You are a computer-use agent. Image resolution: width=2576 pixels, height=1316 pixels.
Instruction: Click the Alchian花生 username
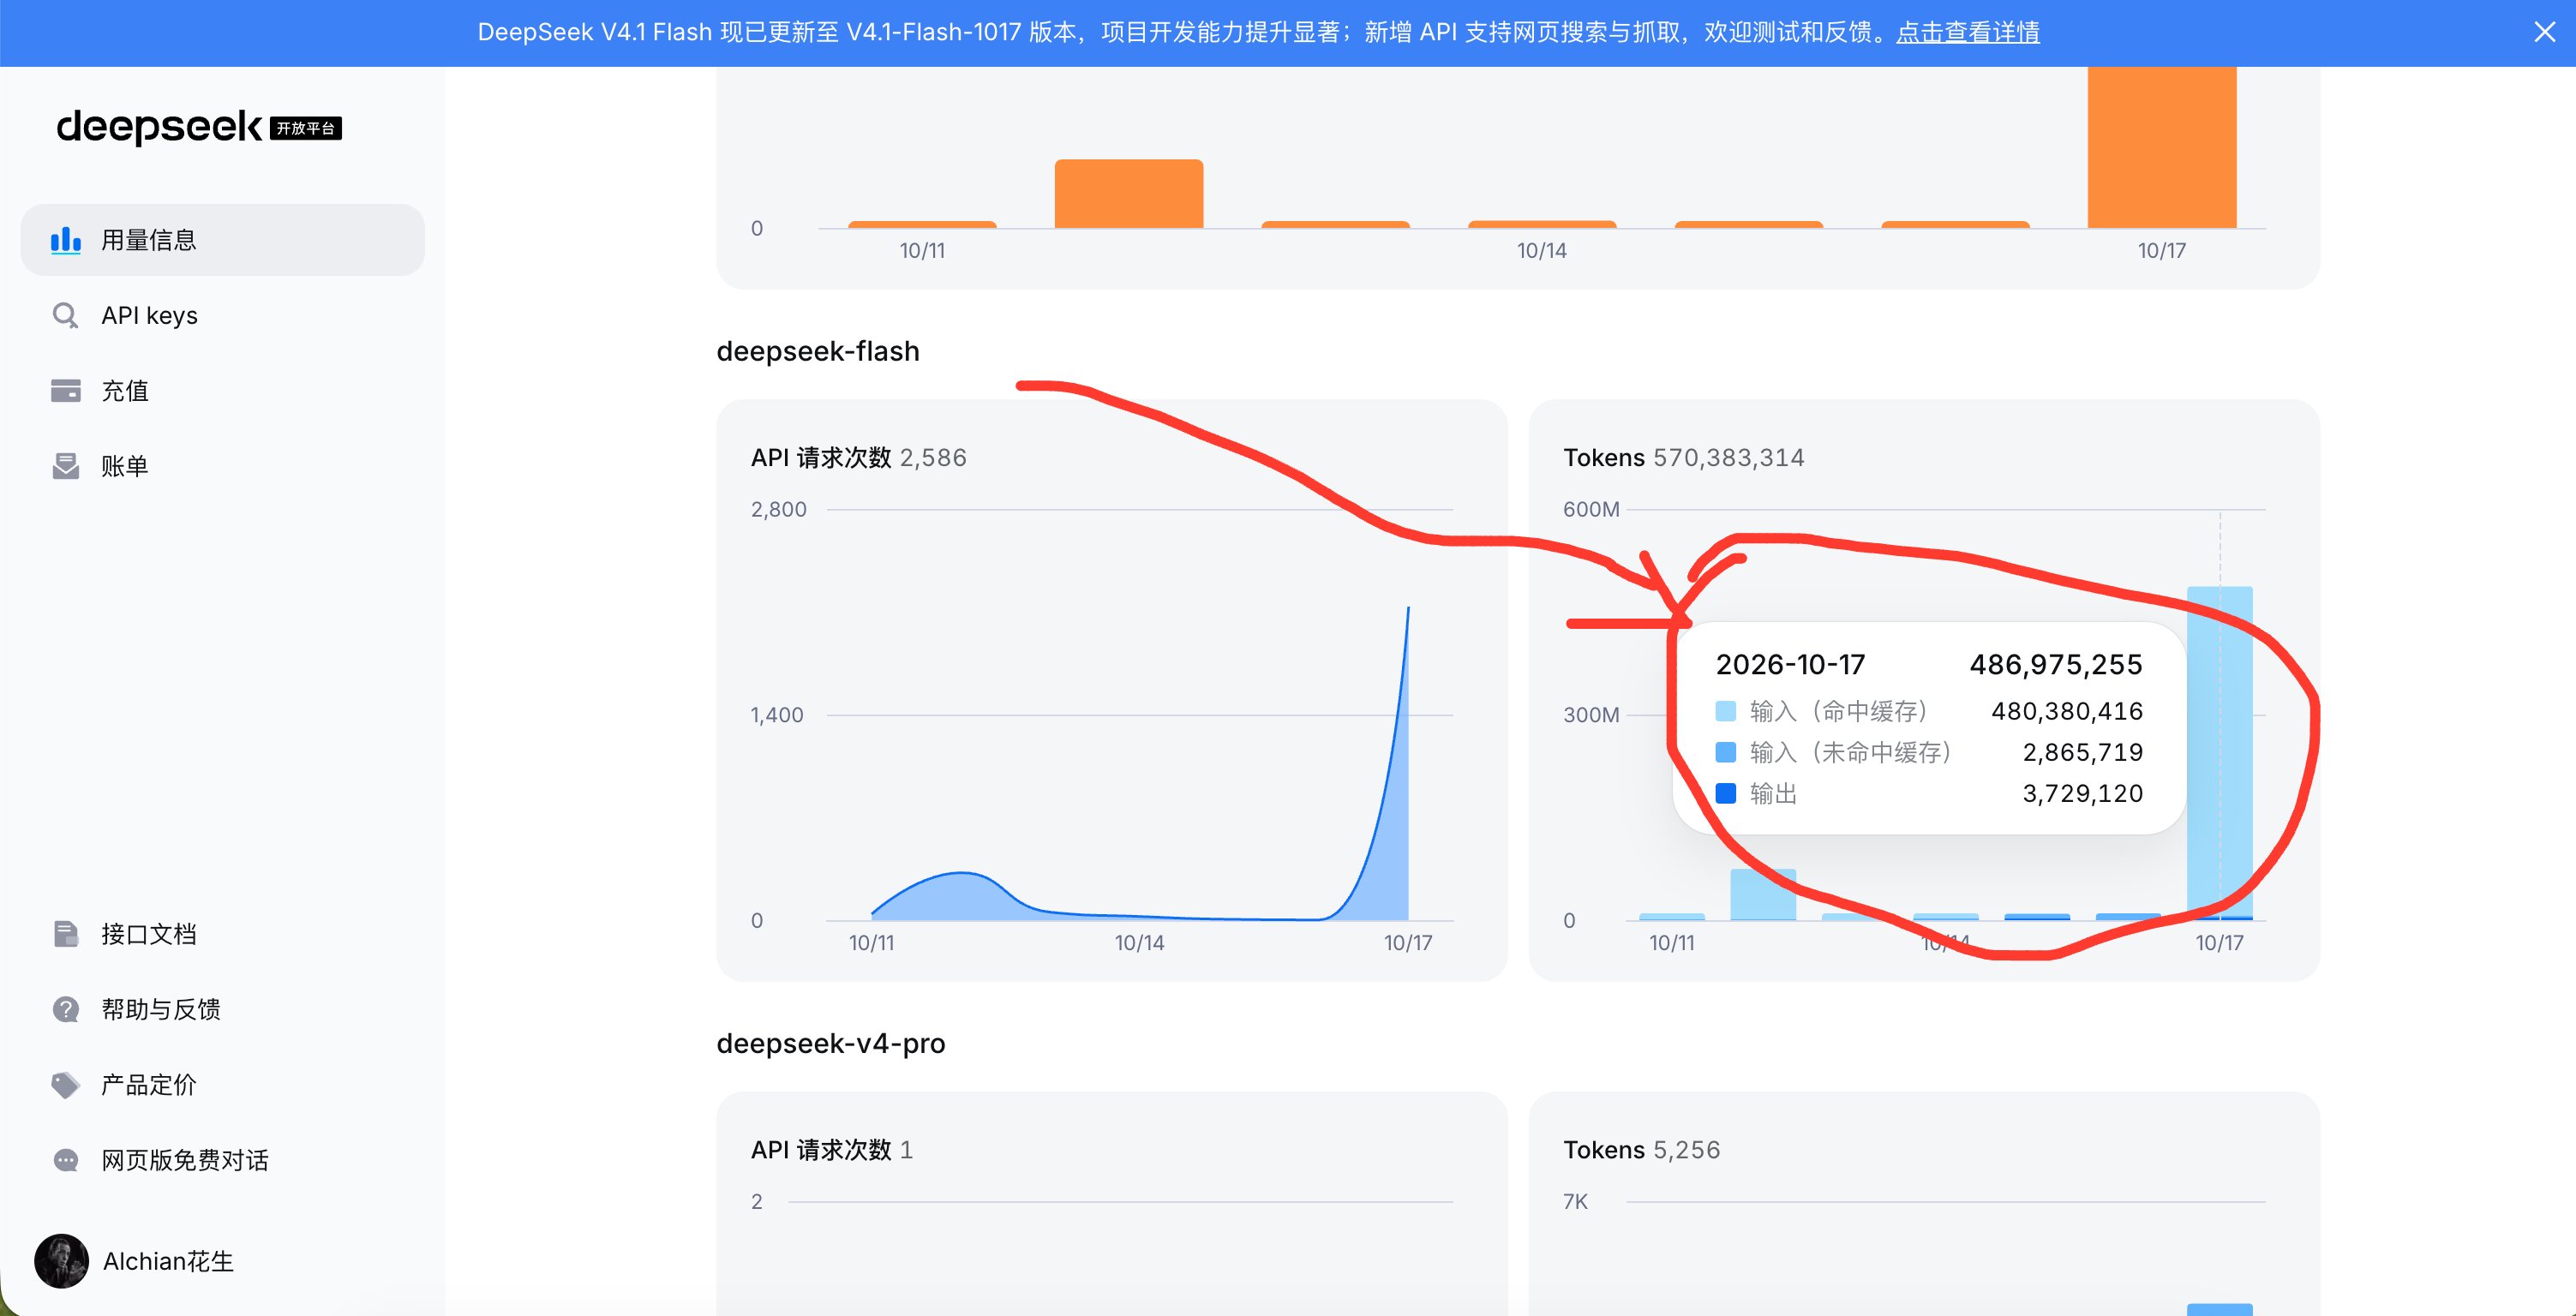[168, 1262]
